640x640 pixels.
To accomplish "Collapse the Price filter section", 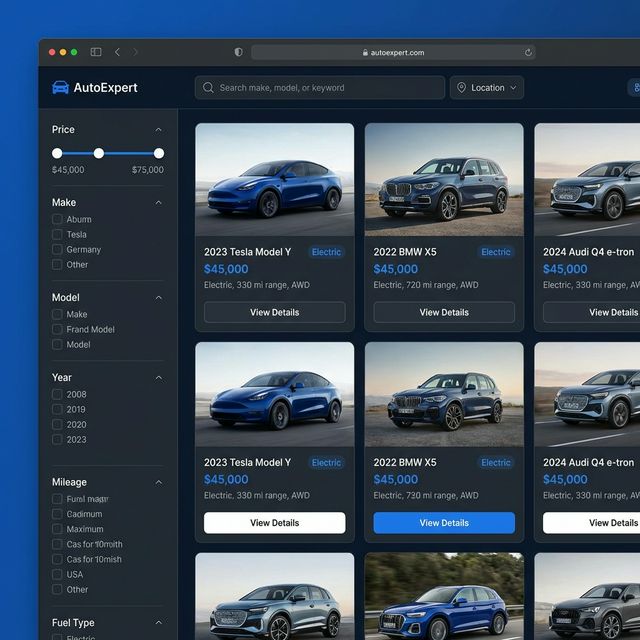I will click(158, 130).
